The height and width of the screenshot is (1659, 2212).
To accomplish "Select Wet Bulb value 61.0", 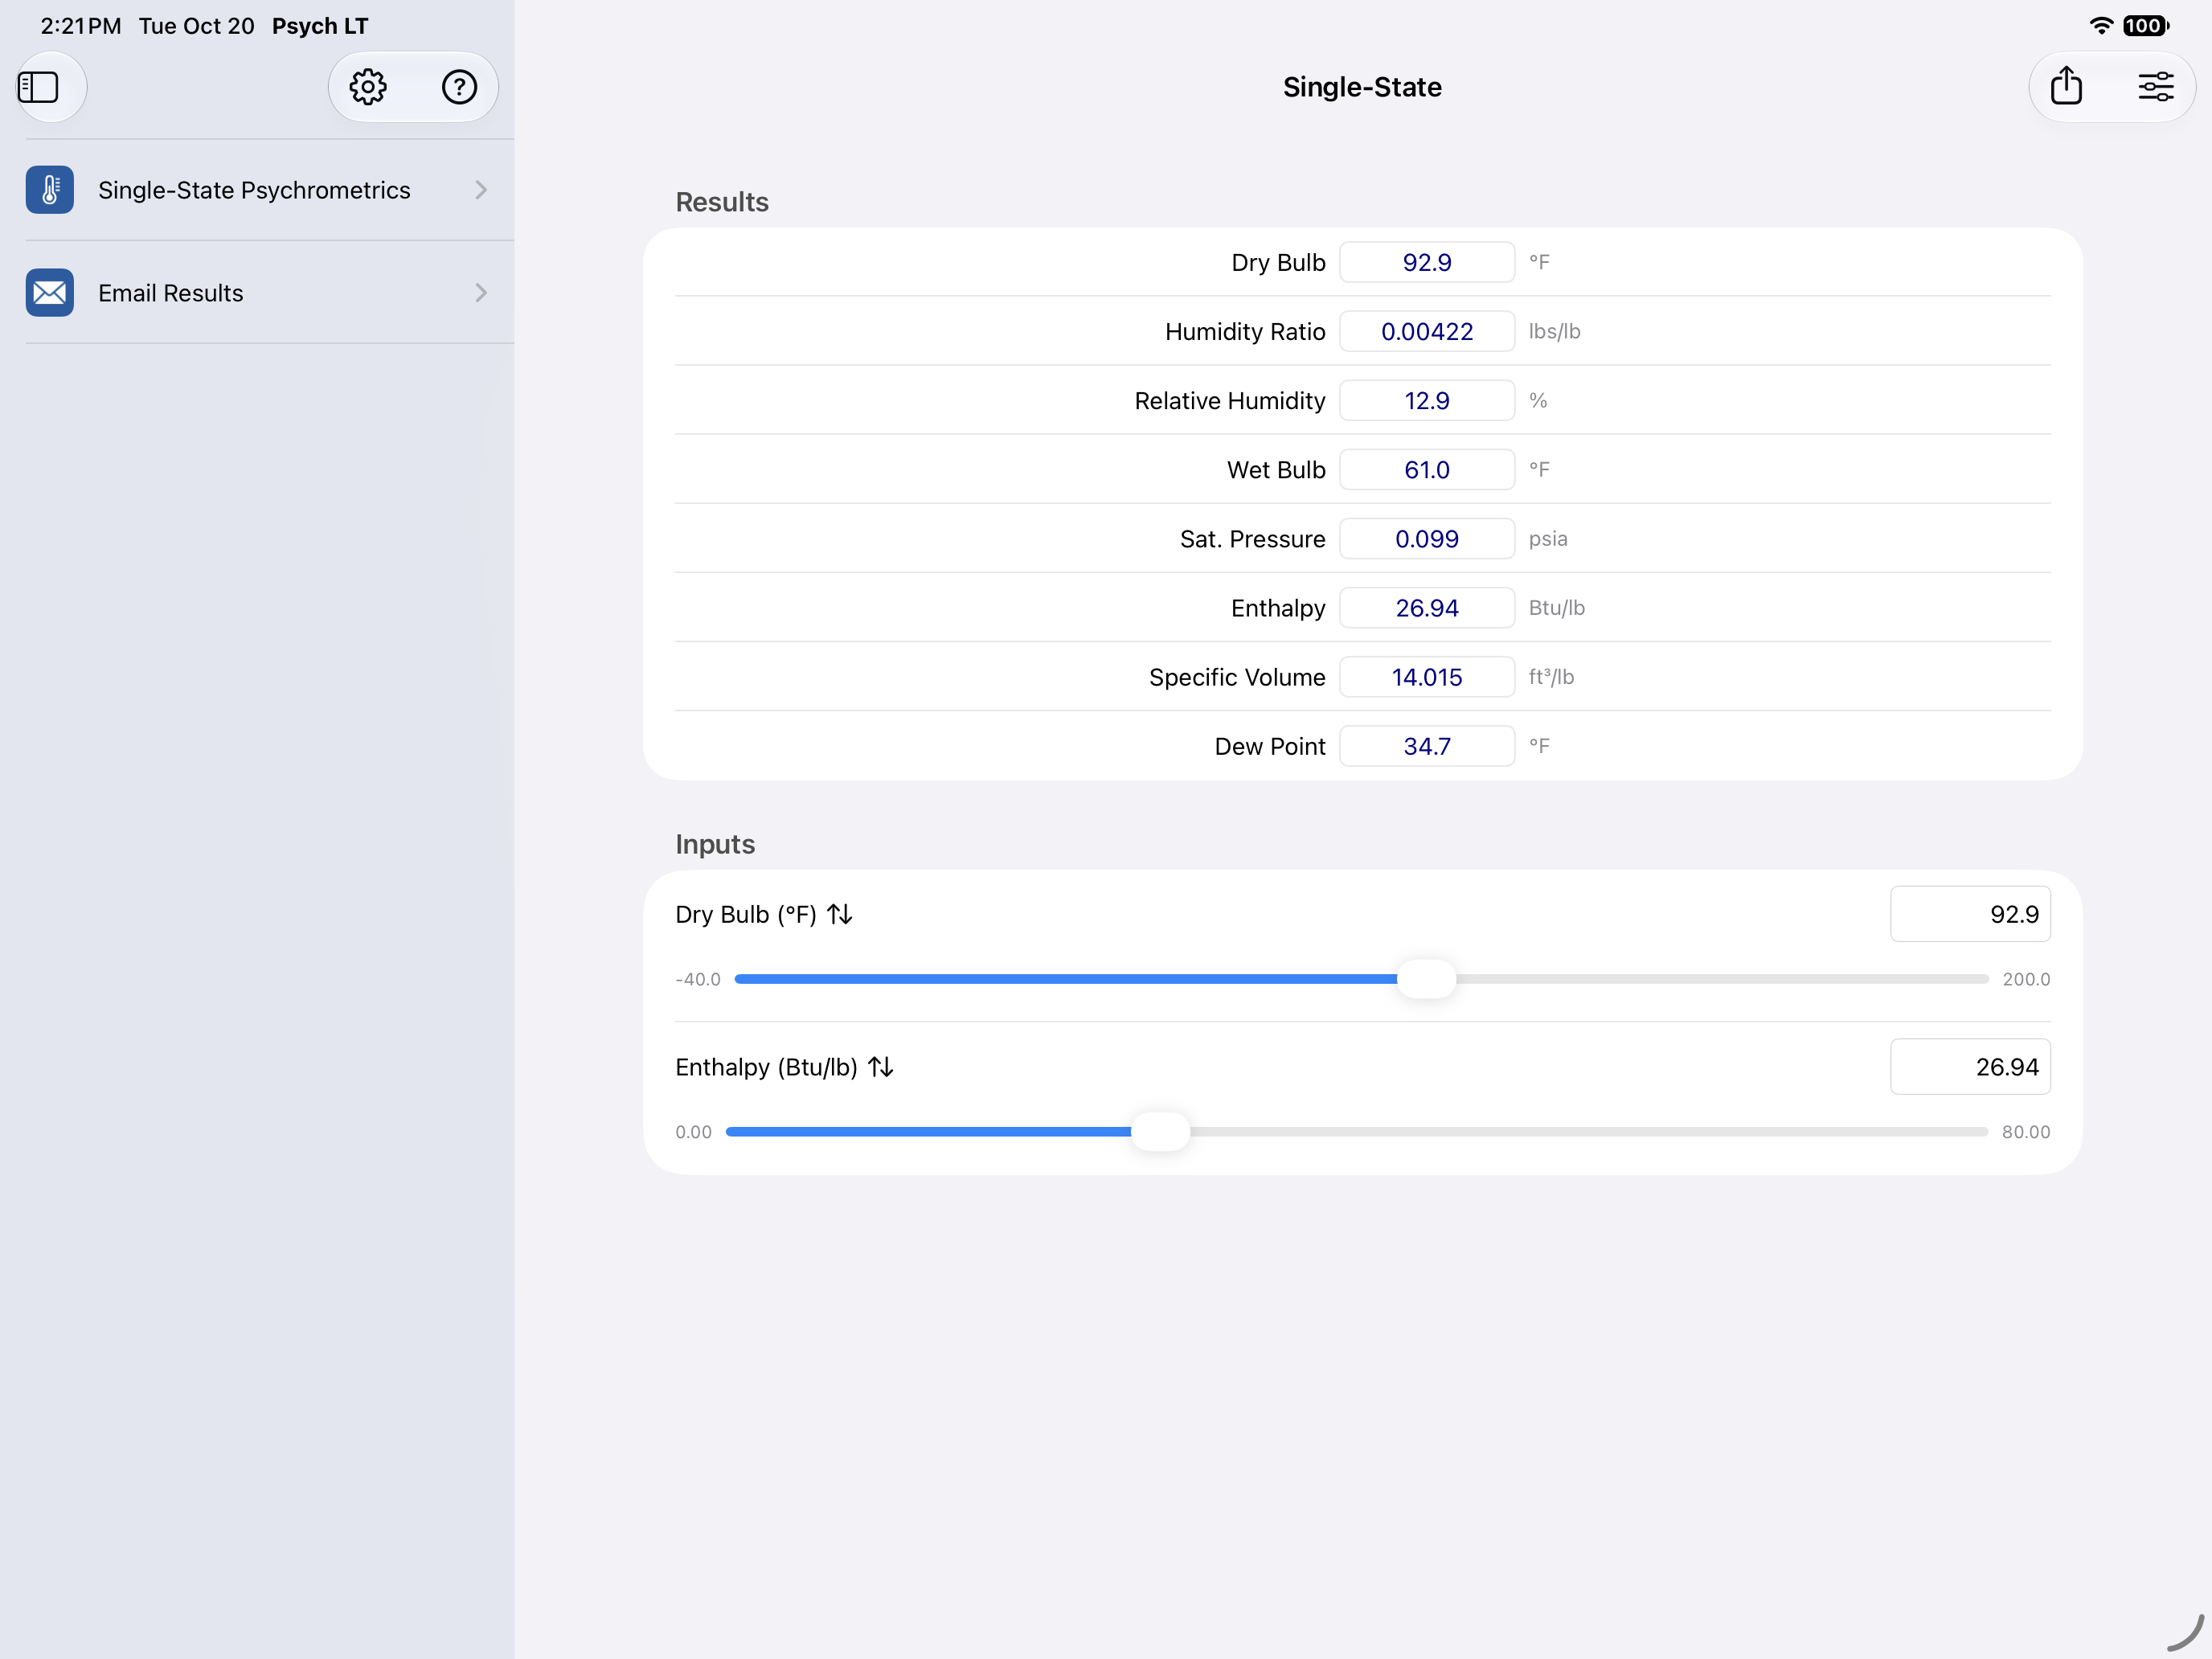I will 1427,469.
